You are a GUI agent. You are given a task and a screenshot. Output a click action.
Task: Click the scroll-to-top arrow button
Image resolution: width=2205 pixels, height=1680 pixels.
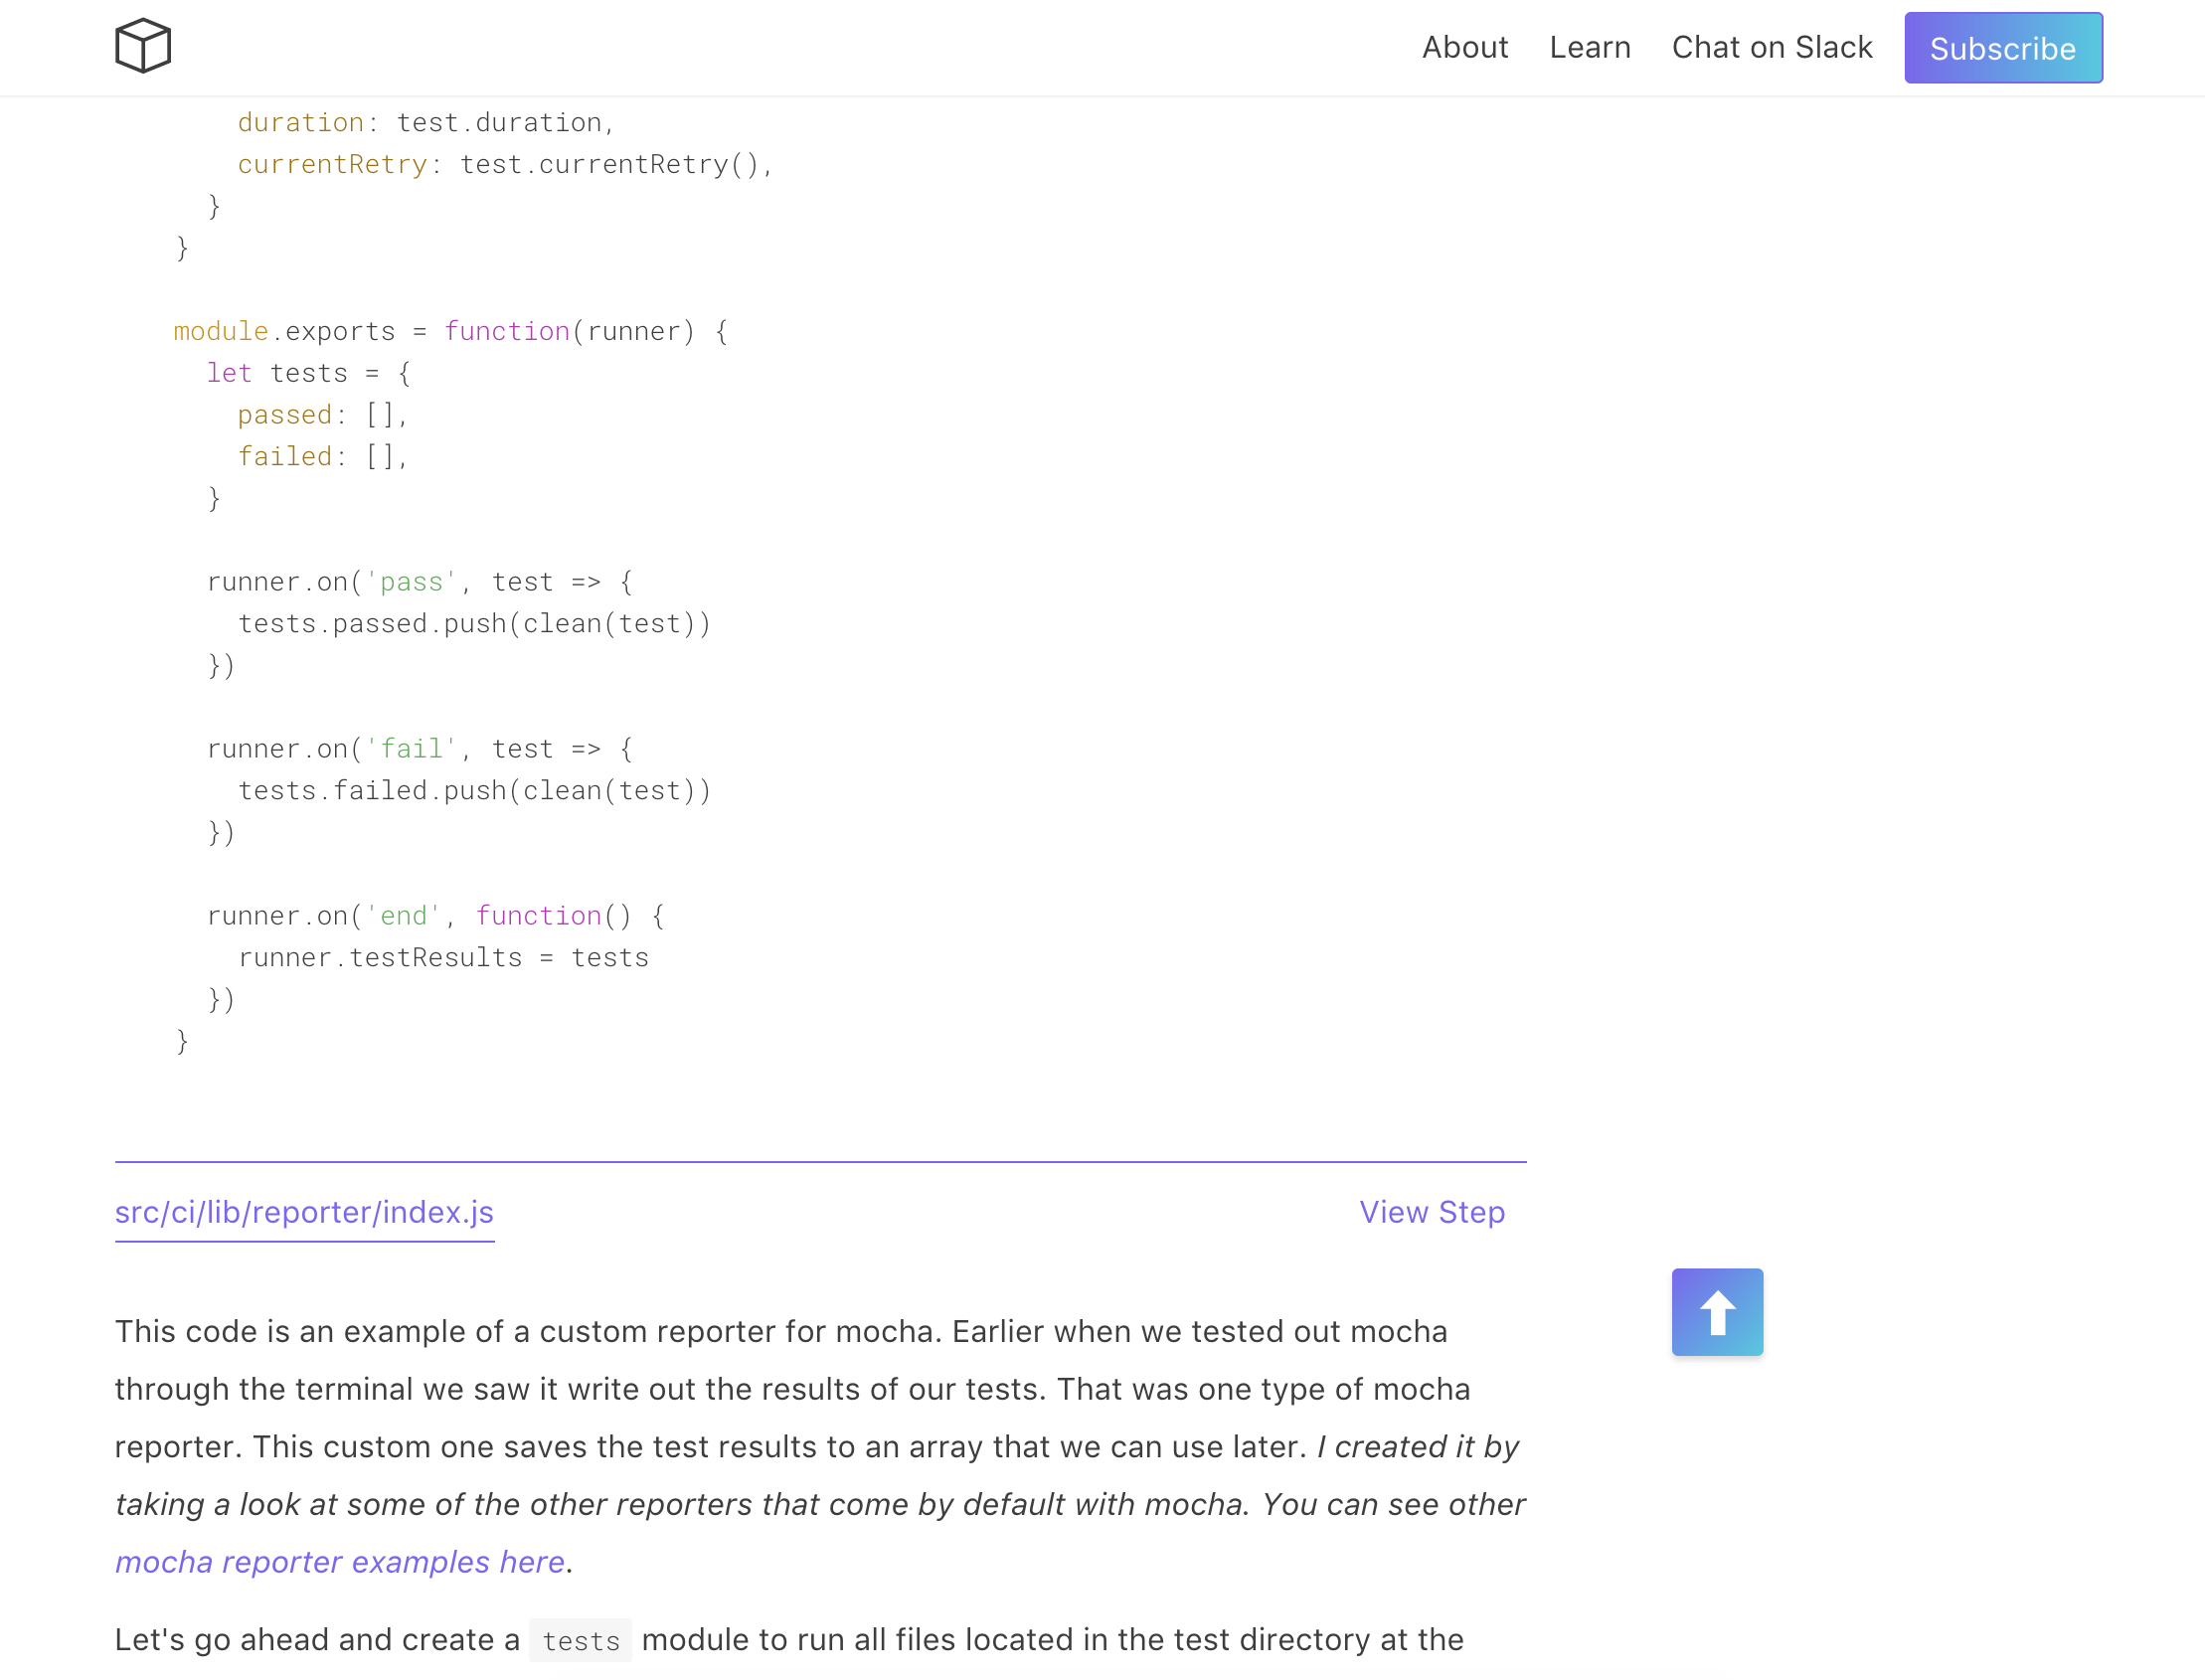pos(1716,1311)
